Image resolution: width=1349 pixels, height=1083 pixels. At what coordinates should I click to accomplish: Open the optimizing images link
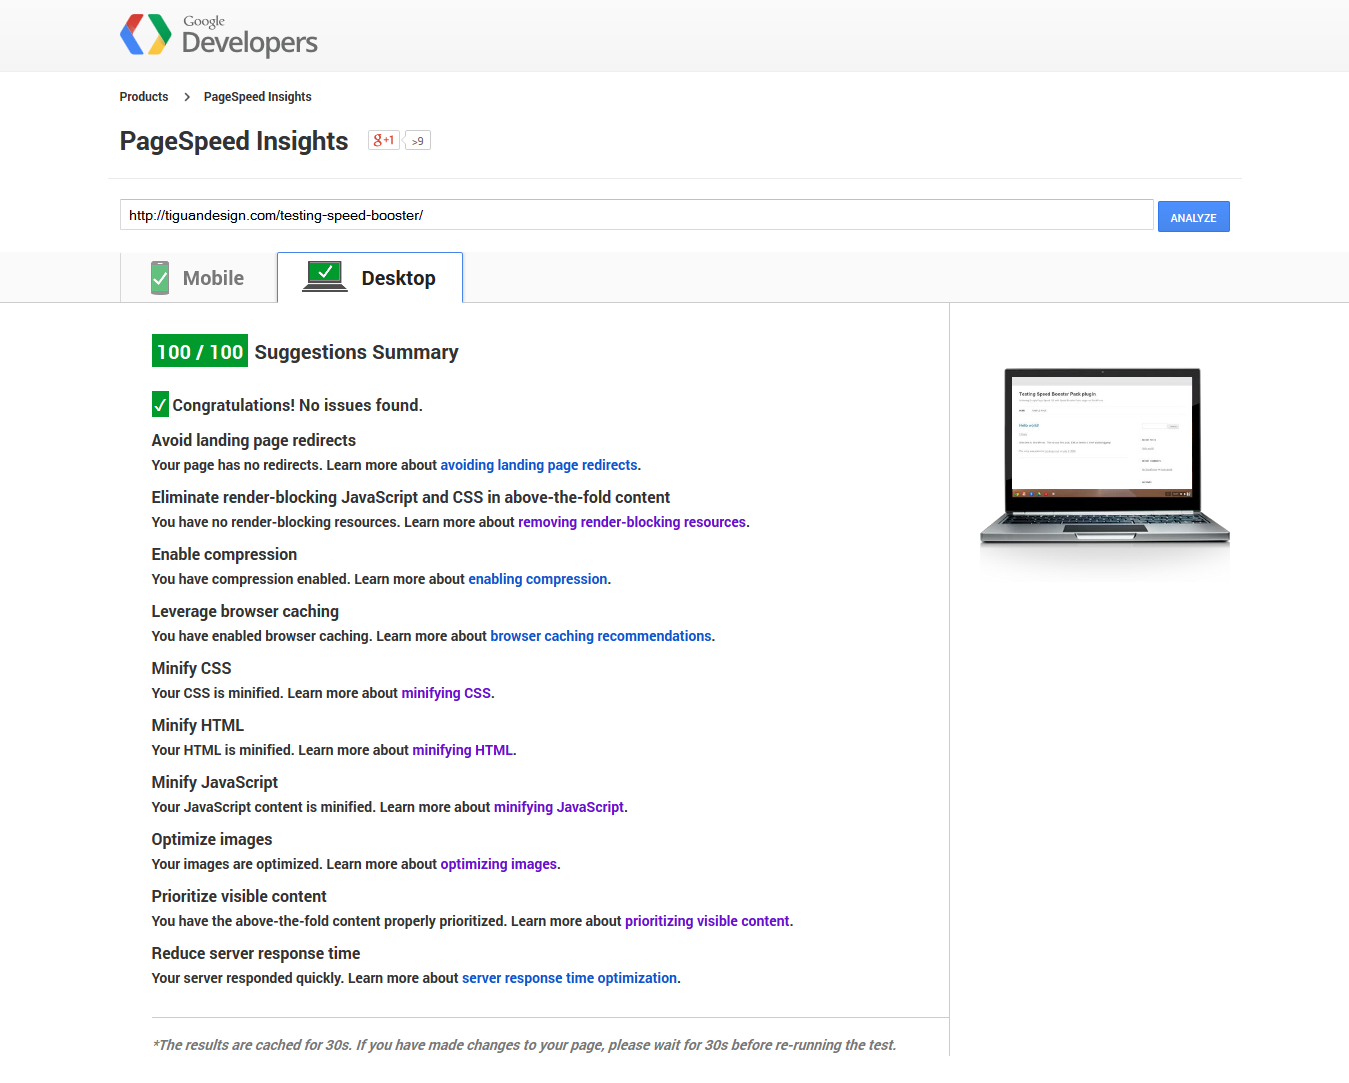pos(499,864)
